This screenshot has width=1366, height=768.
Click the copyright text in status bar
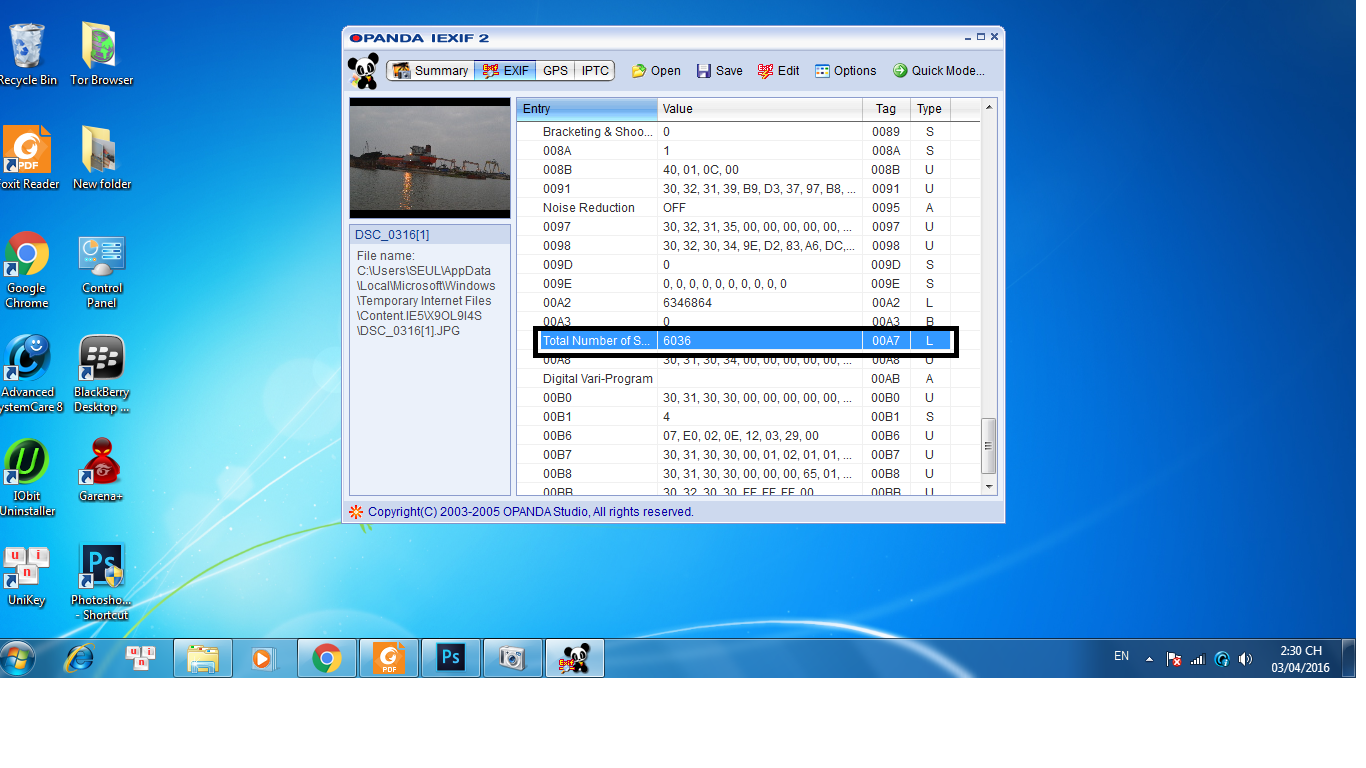[x=530, y=512]
